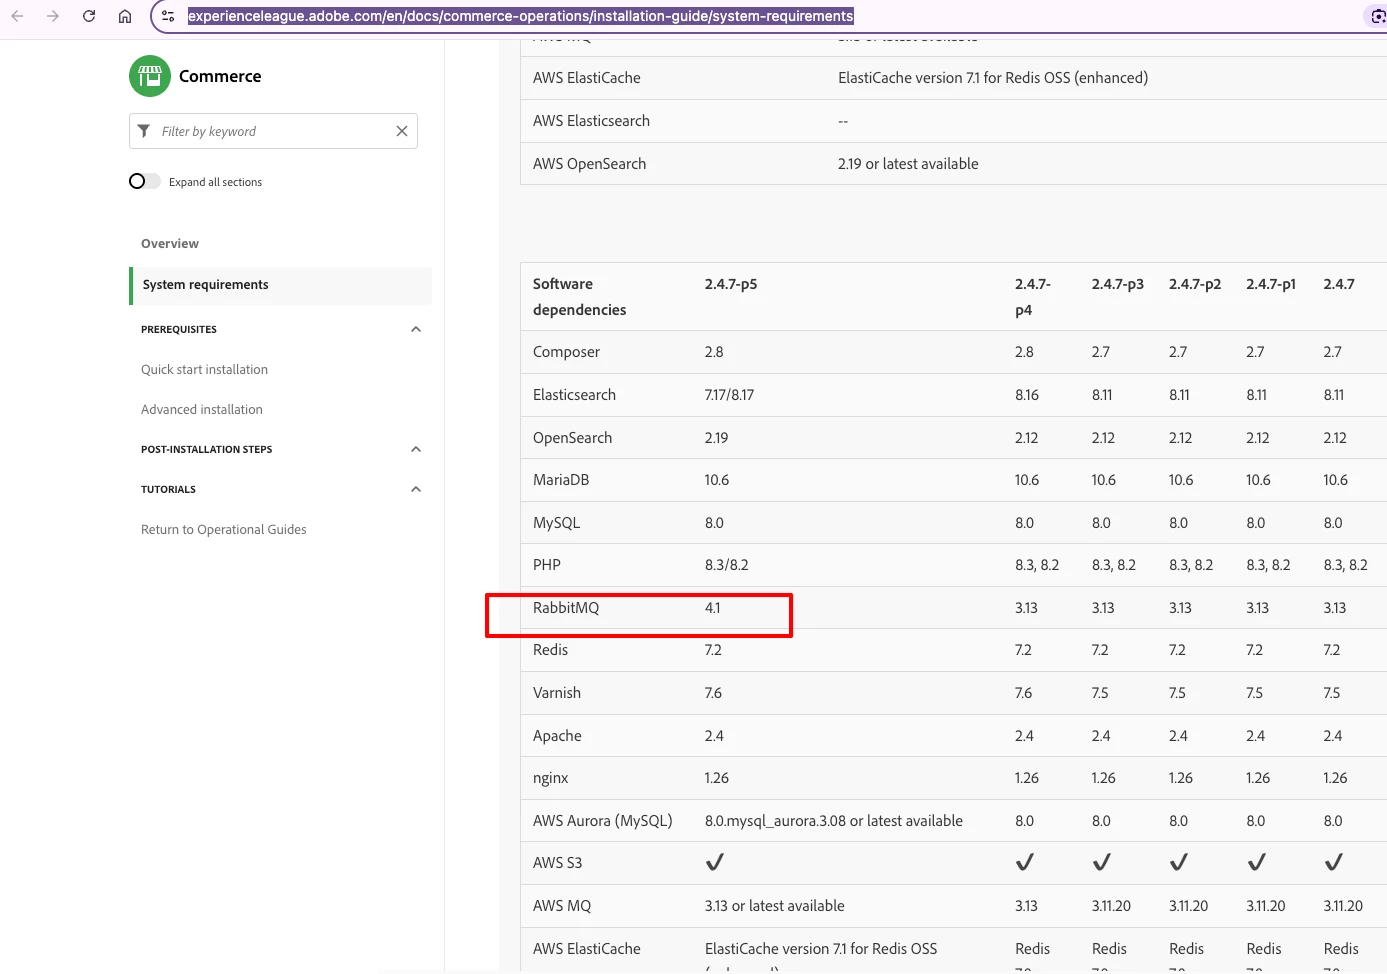
Task: Click '2.19 or latest available' value
Action: (908, 164)
